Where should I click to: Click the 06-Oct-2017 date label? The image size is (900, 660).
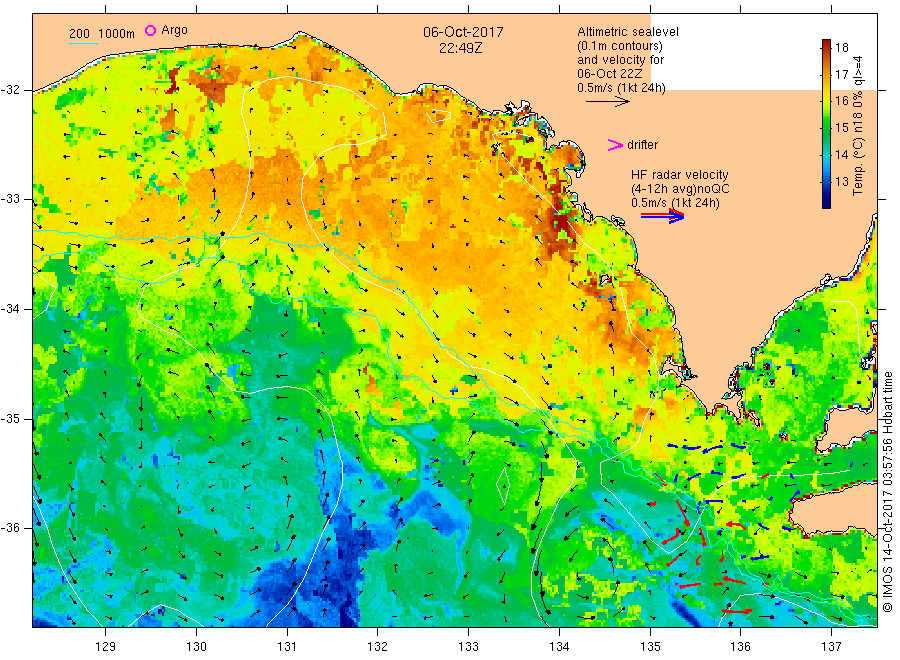pyautogui.click(x=463, y=32)
